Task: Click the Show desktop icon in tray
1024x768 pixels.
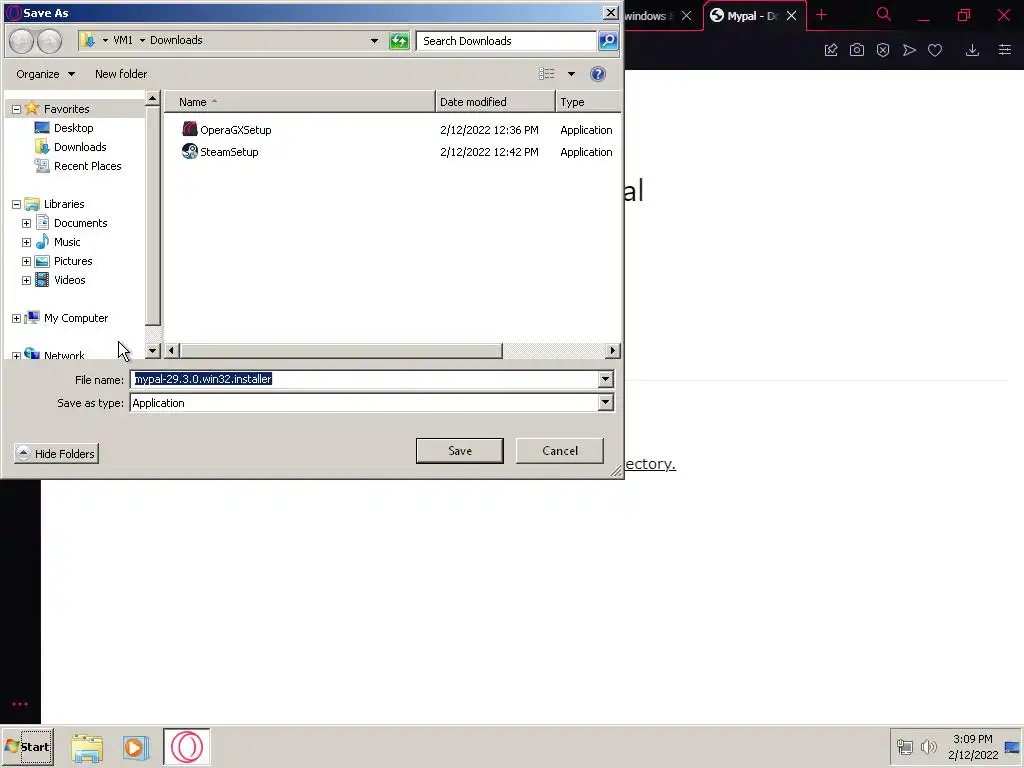Action: [x=1012, y=747]
